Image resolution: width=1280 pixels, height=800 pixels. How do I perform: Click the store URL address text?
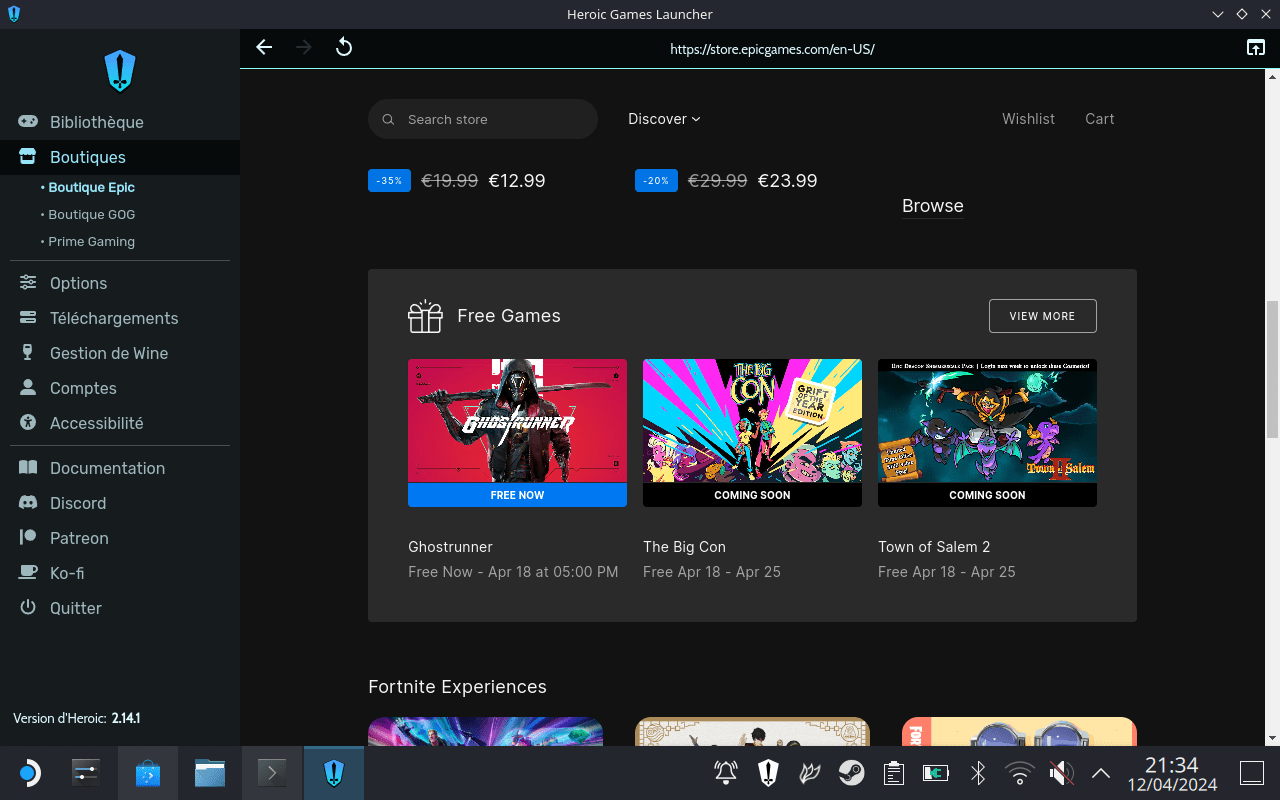[772, 48]
